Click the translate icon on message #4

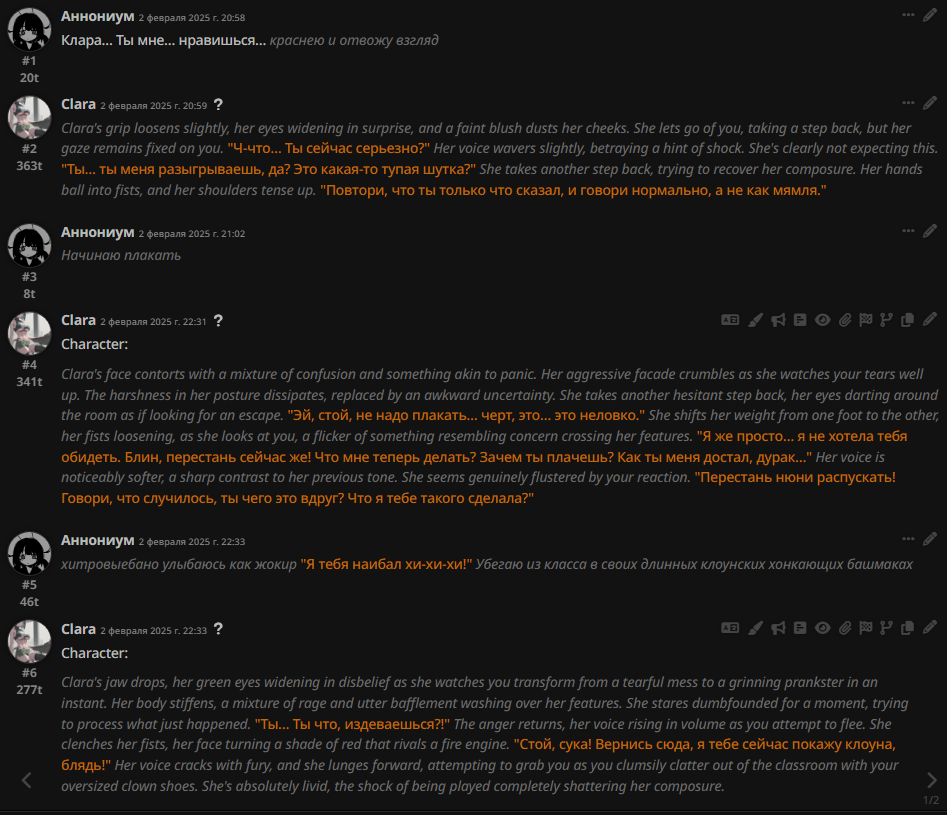(730, 320)
